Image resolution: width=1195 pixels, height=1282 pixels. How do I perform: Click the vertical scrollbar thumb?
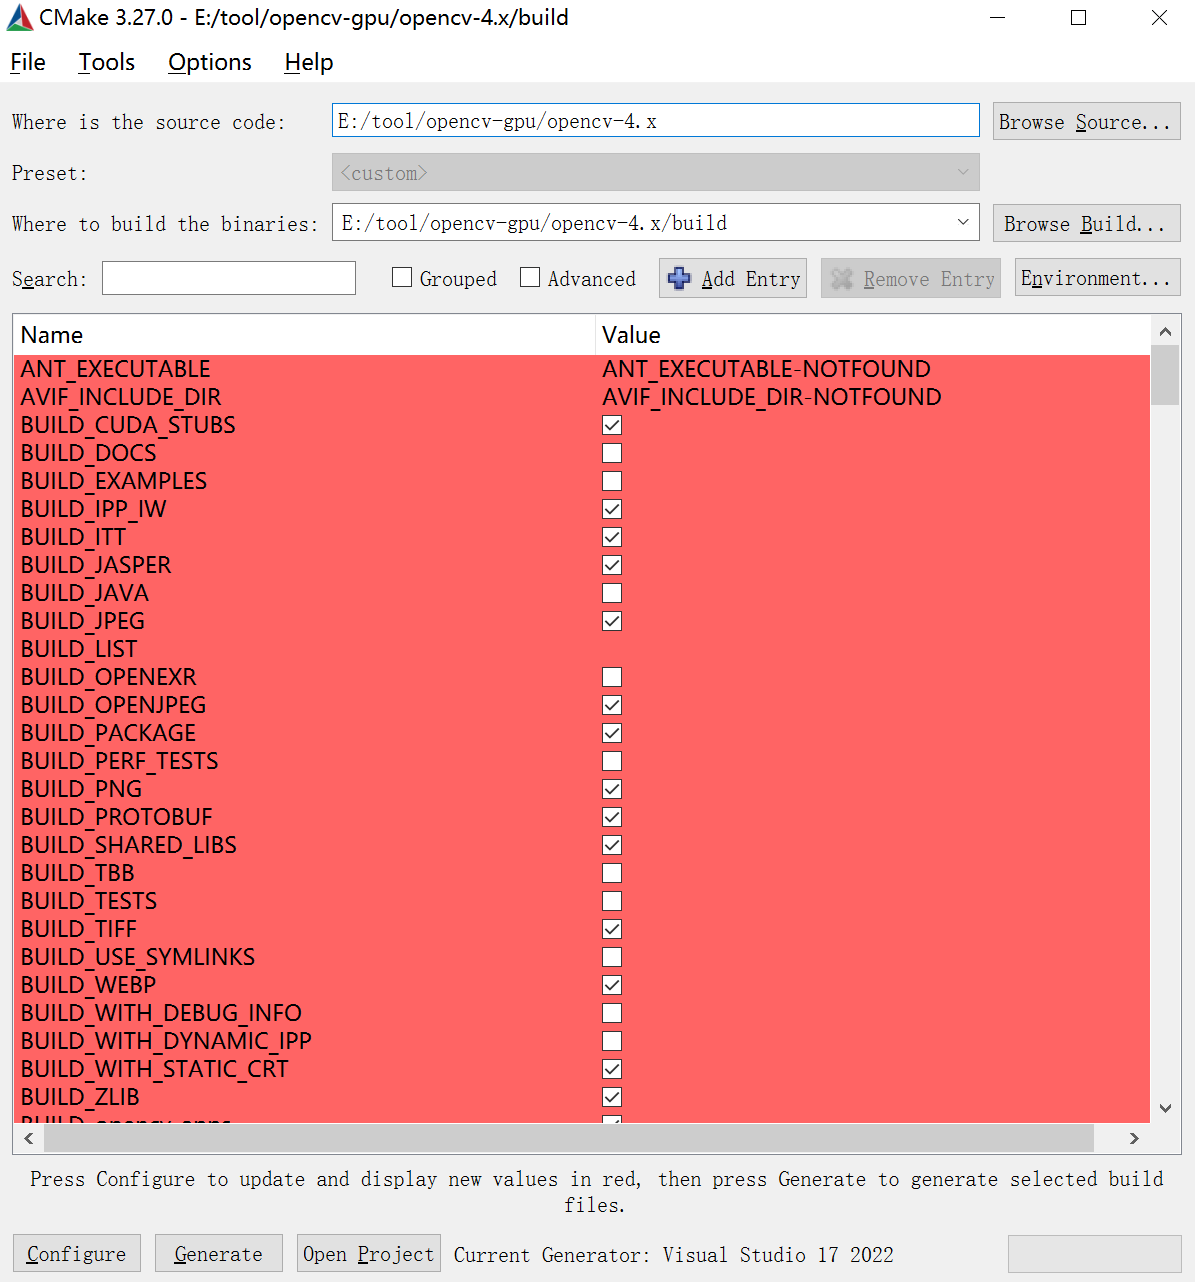click(x=1165, y=375)
